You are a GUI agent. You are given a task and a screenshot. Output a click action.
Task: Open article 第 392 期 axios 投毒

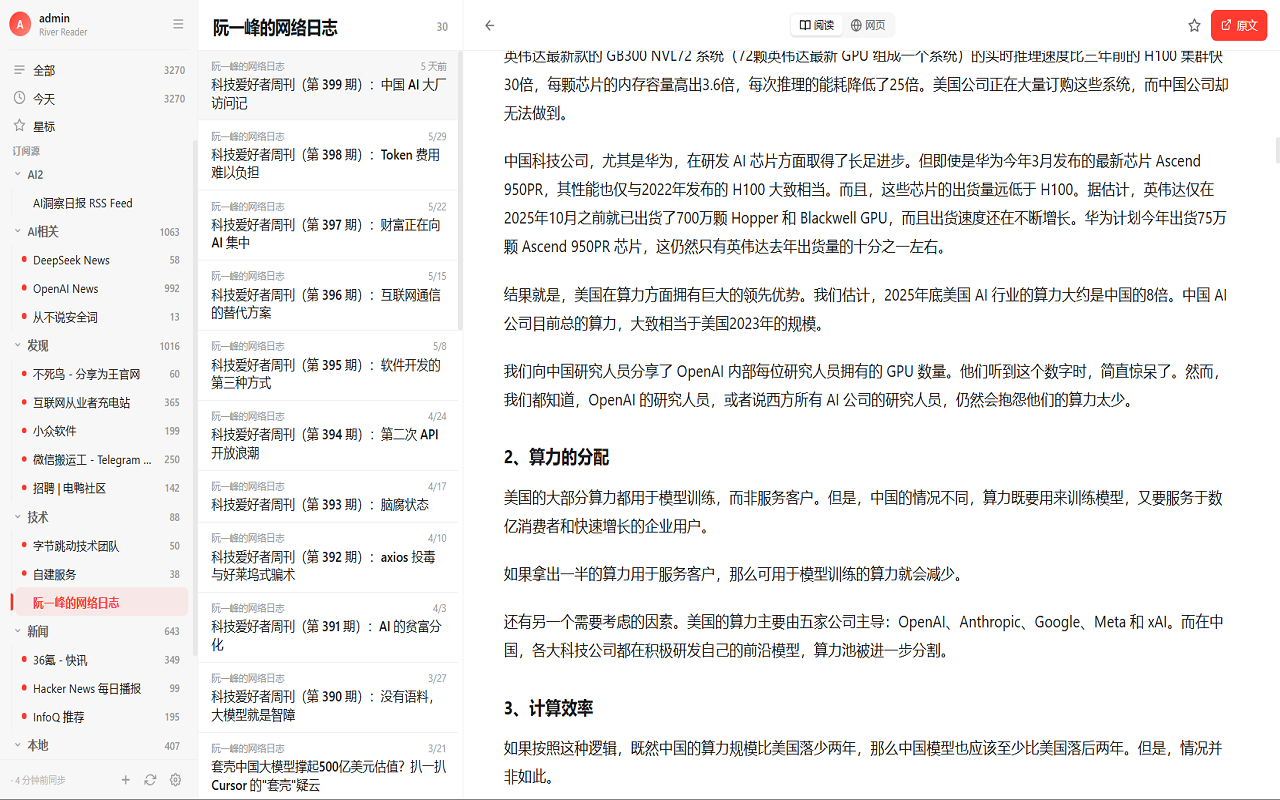click(x=328, y=557)
